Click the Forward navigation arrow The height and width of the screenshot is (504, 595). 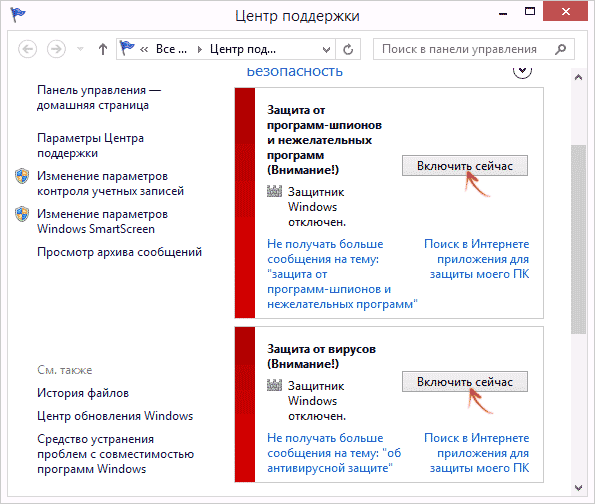(x=56, y=49)
